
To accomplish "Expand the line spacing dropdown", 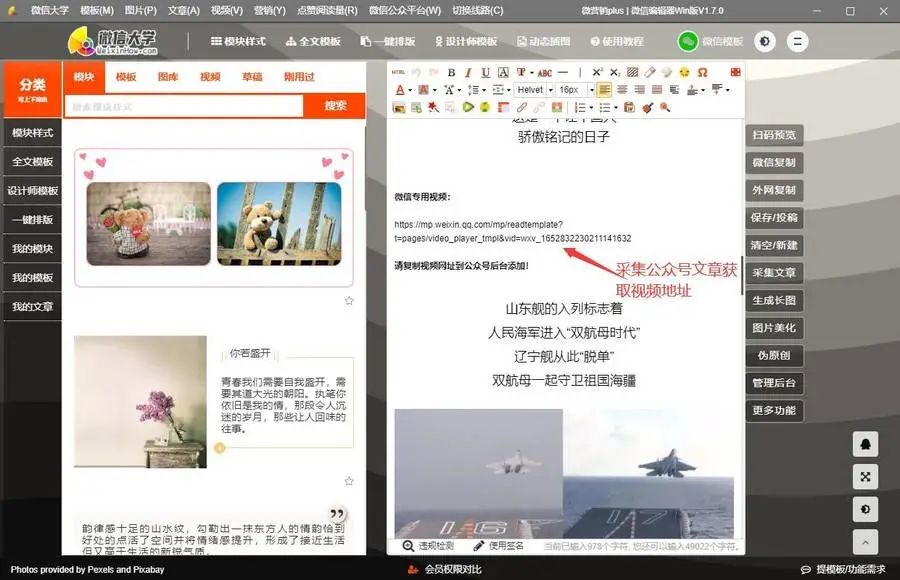I will coord(484,90).
